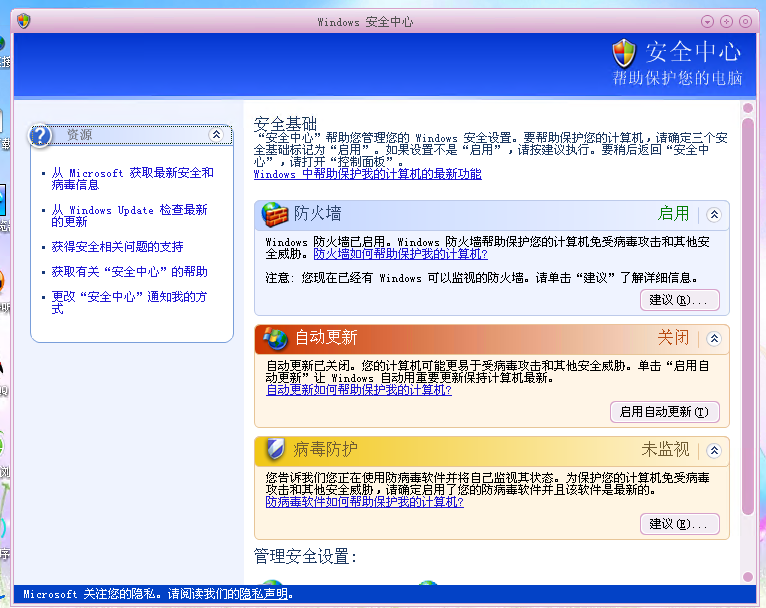Collapse the 病毒防护 section
766x608 pixels.
point(714,450)
